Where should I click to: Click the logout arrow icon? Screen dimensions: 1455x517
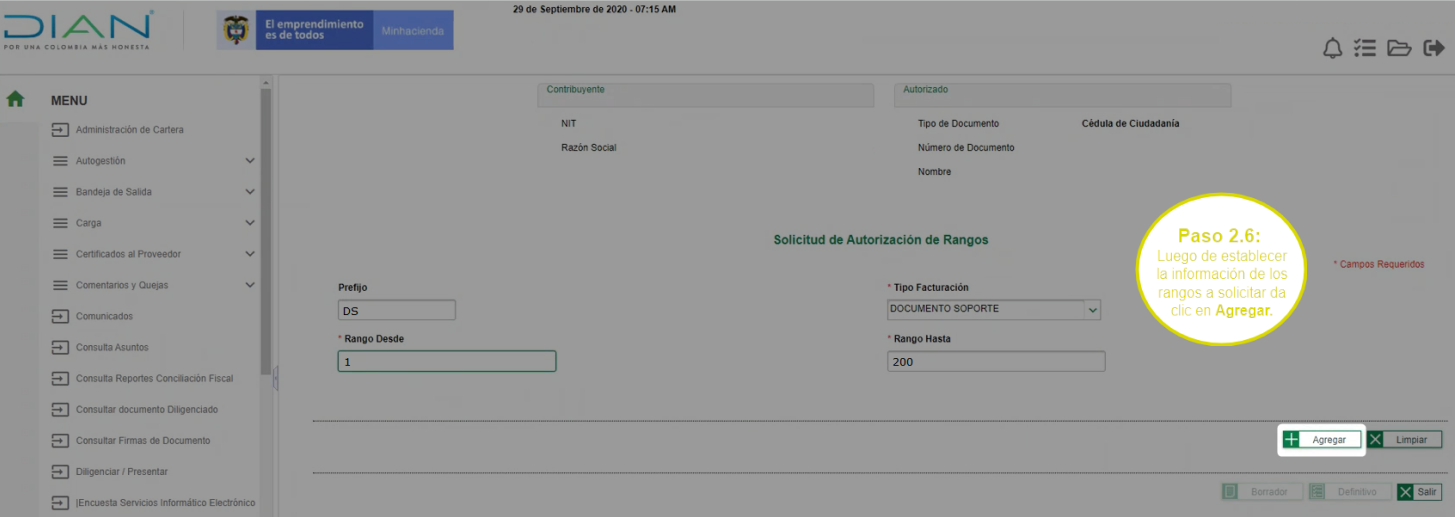pyautogui.click(x=1433, y=48)
